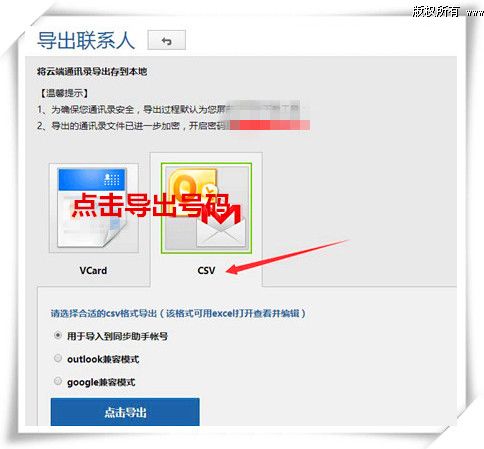484x449 pixels.
Task: Select the VCard document icon
Action: click(x=94, y=208)
